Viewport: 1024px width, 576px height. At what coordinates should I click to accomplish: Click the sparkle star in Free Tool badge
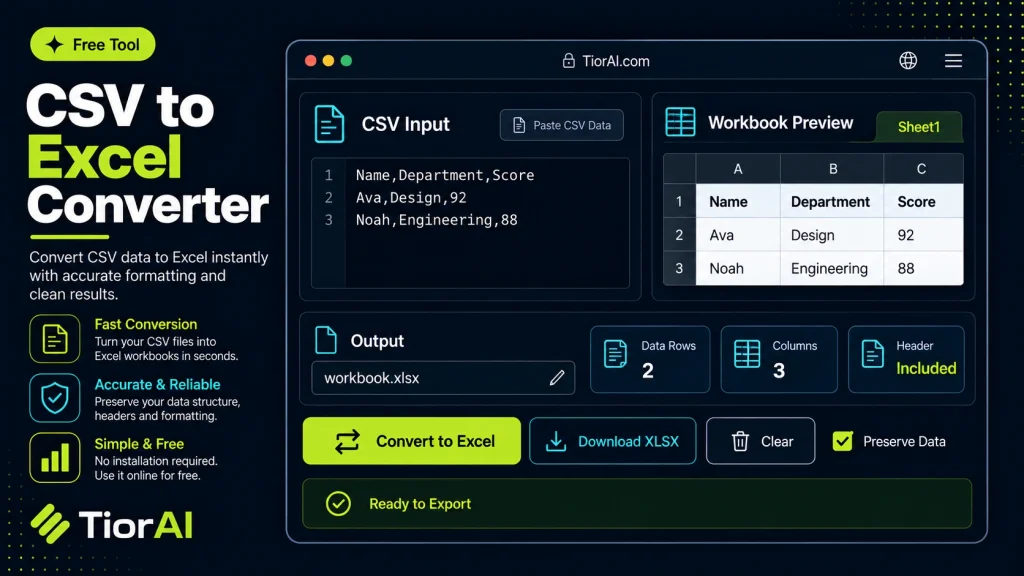(54, 44)
